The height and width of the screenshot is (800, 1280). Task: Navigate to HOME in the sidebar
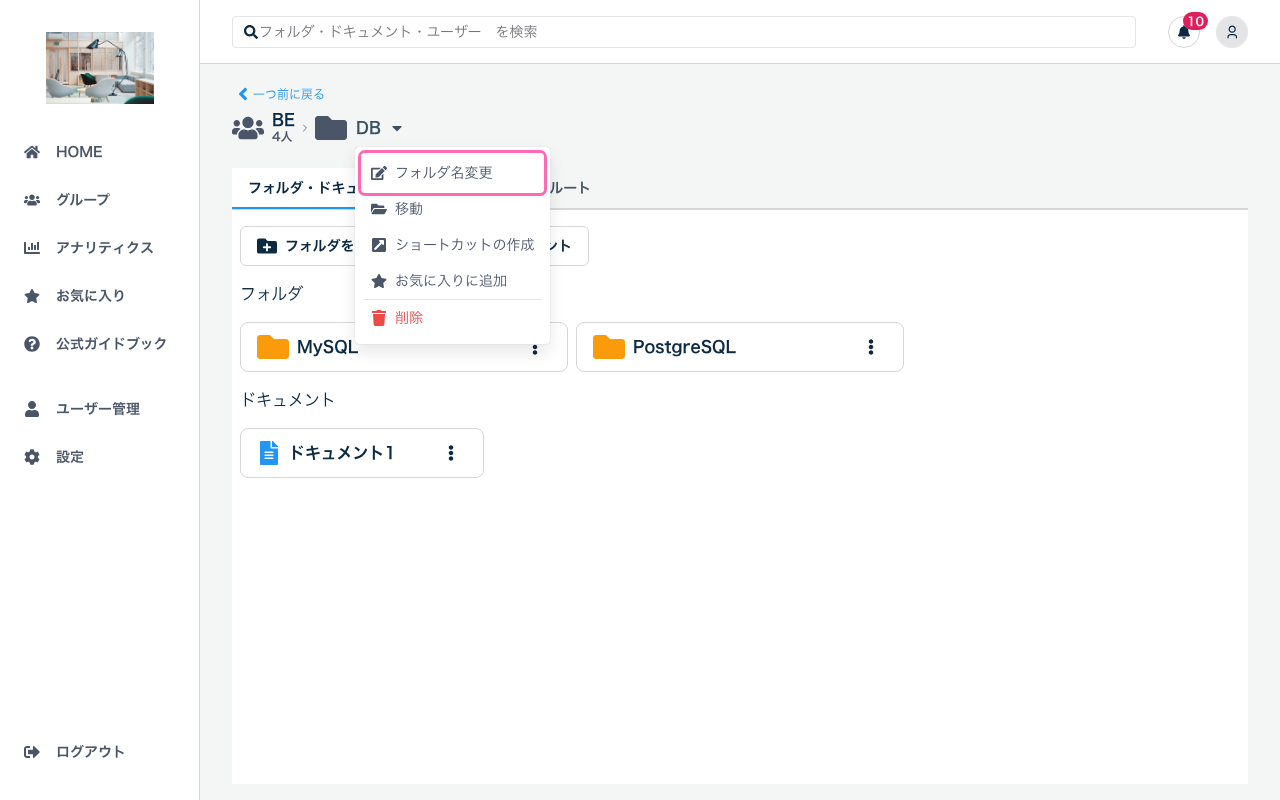point(33,151)
